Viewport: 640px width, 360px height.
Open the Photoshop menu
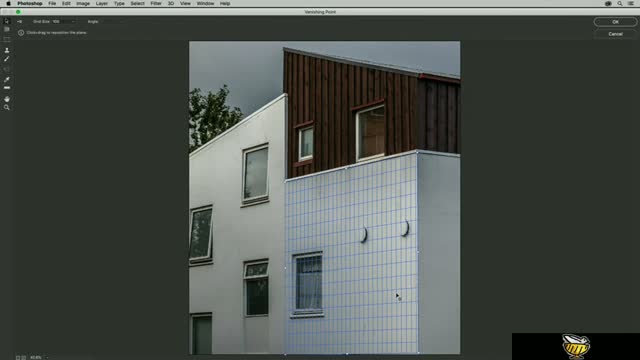(x=30, y=3)
